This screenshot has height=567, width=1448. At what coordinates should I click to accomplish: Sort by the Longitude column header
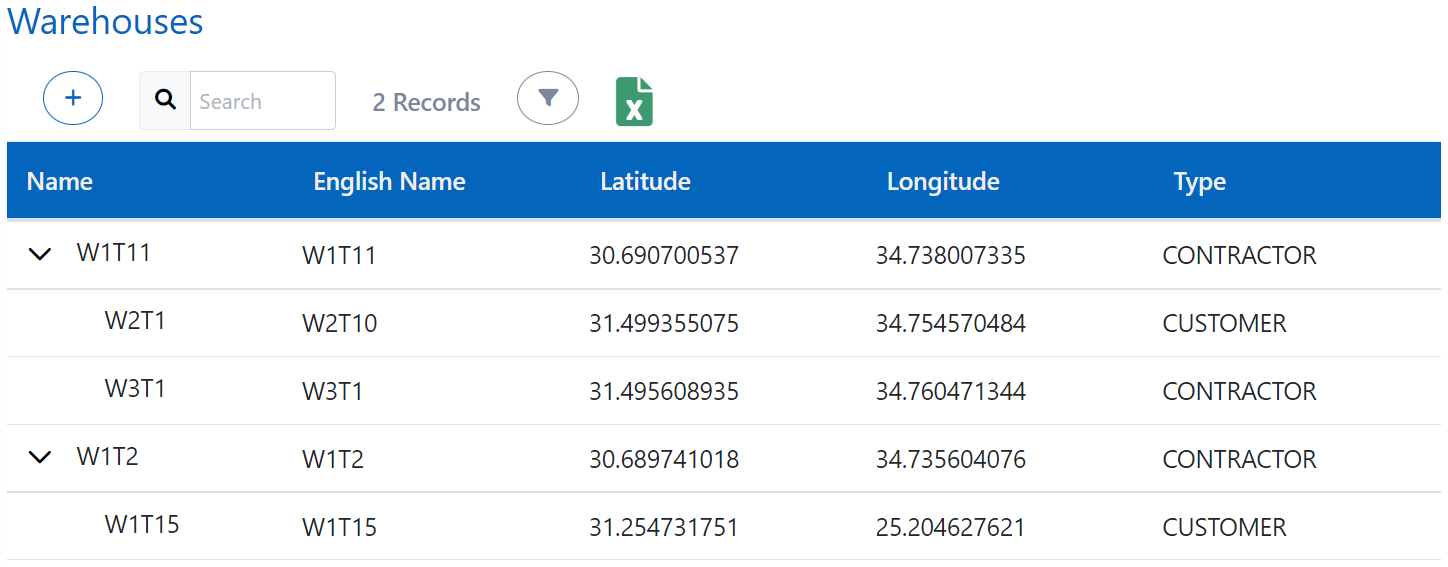pyautogui.click(x=943, y=181)
